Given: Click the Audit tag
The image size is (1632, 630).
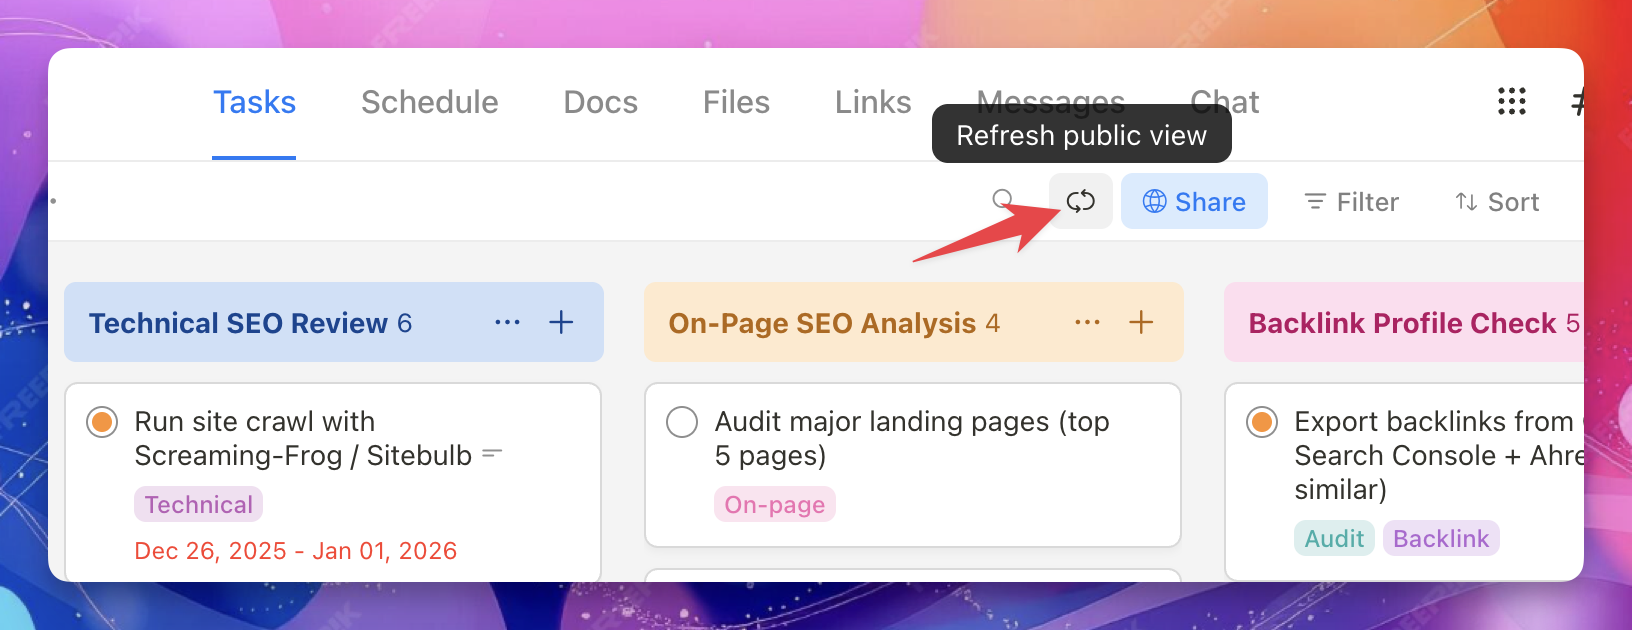Looking at the screenshot, I should tap(1334, 539).
